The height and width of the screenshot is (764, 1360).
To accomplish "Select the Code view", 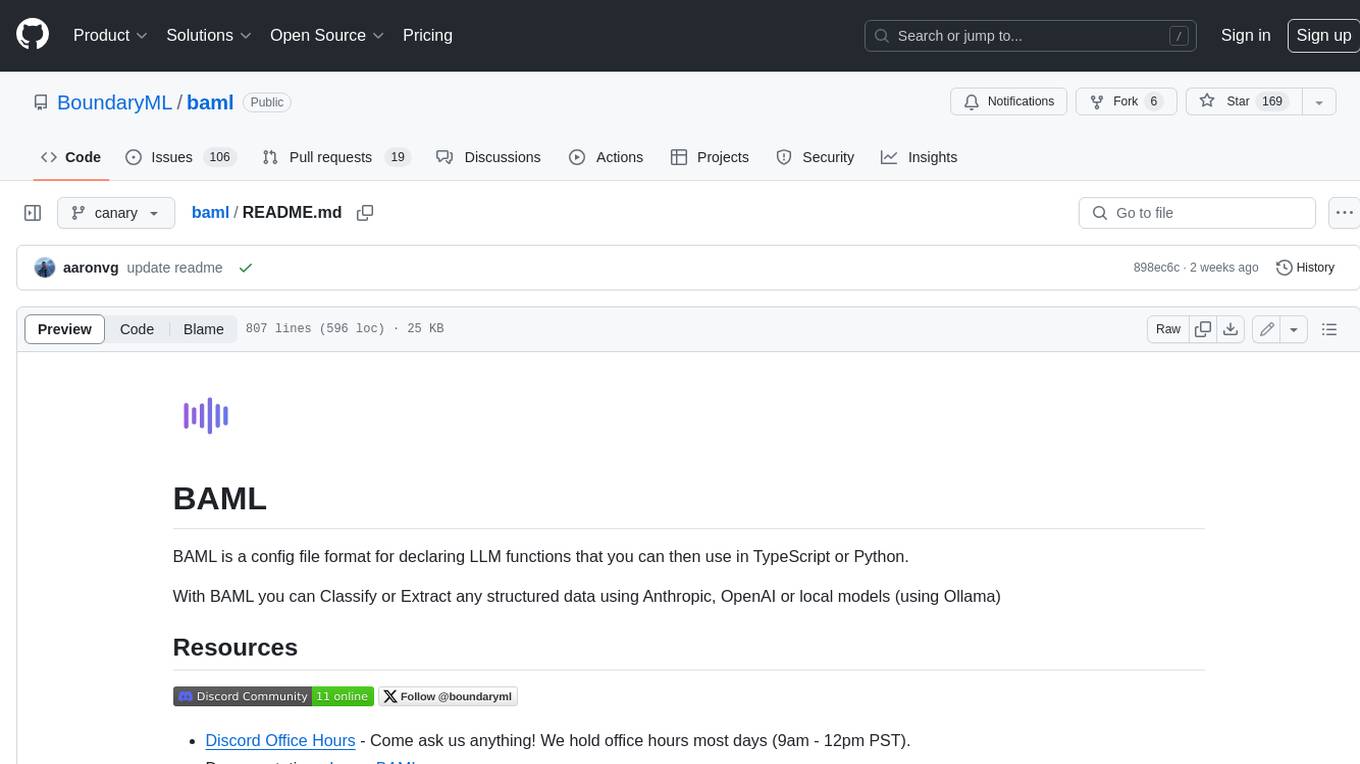I will (x=137, y=329).
